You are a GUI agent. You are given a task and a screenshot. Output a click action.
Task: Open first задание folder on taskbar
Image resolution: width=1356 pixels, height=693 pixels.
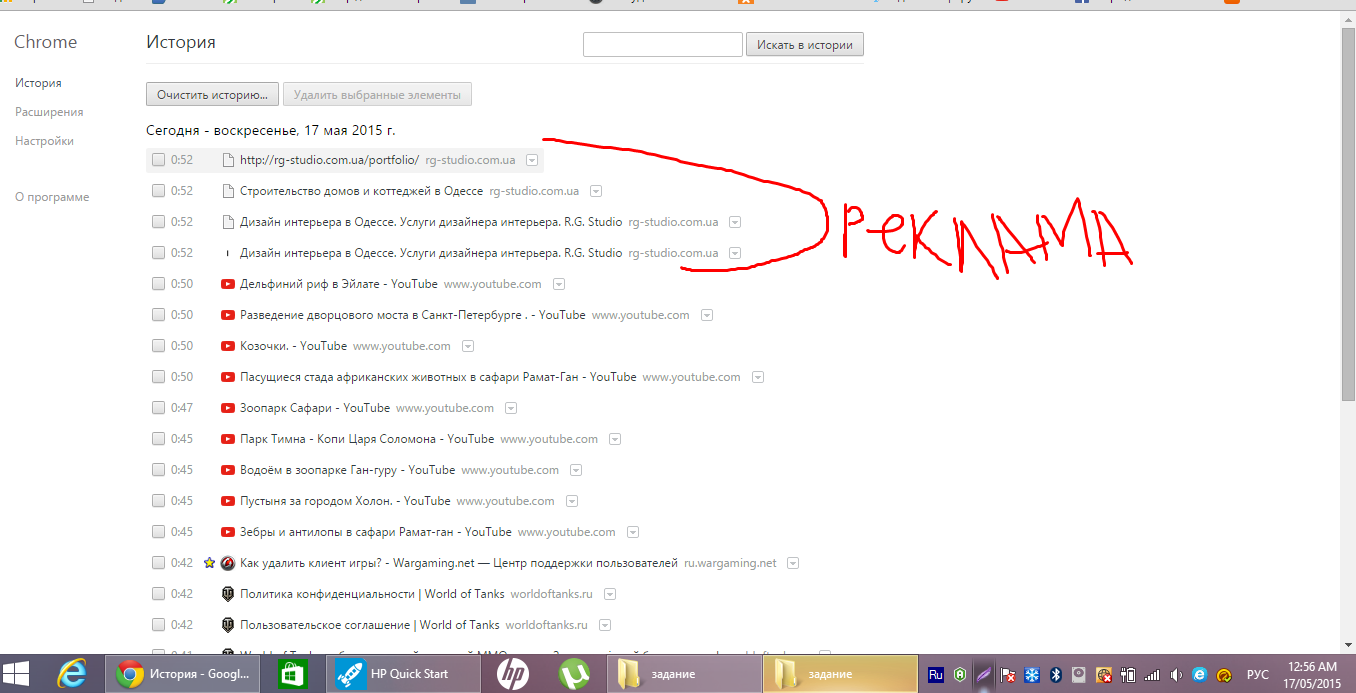[x=682, y=674]
